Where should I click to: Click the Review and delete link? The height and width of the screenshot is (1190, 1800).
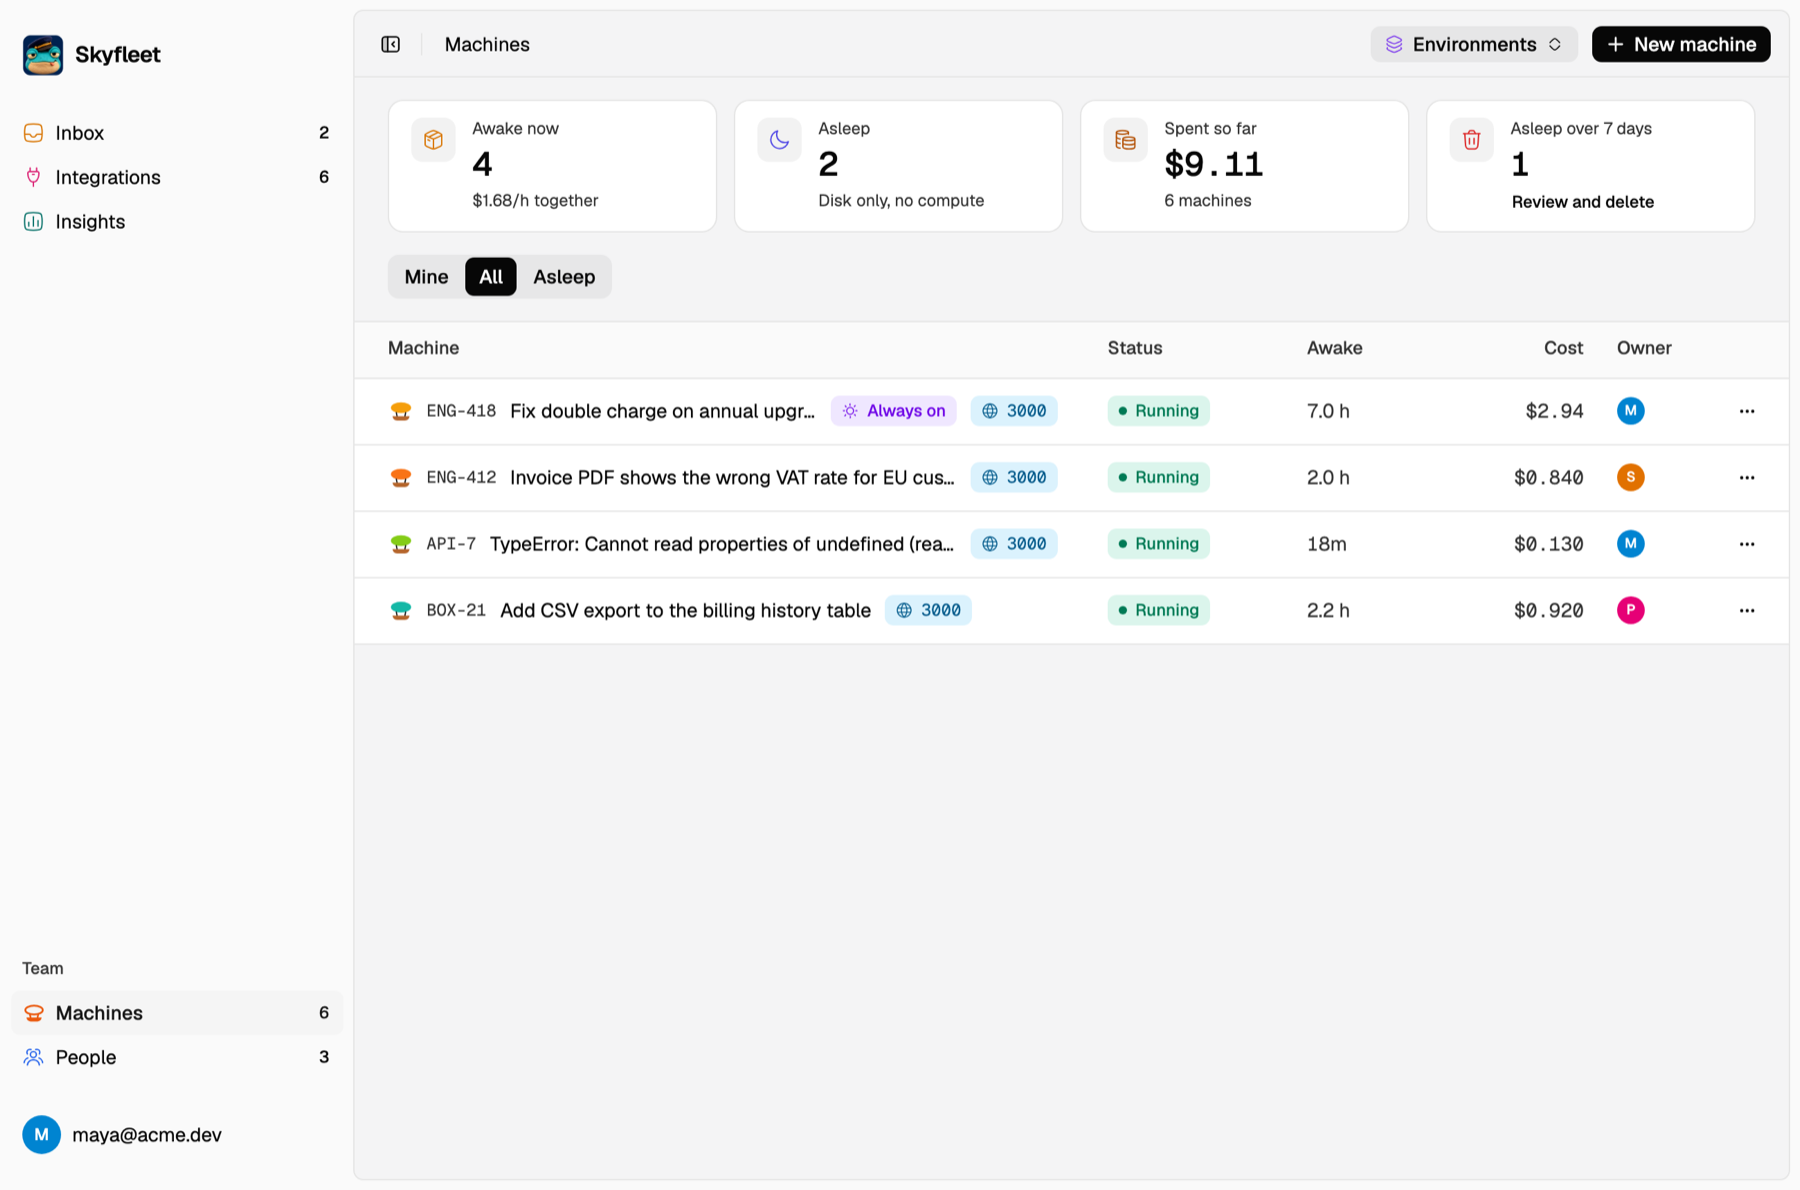pyautogui.click(x=1582, y=202)
